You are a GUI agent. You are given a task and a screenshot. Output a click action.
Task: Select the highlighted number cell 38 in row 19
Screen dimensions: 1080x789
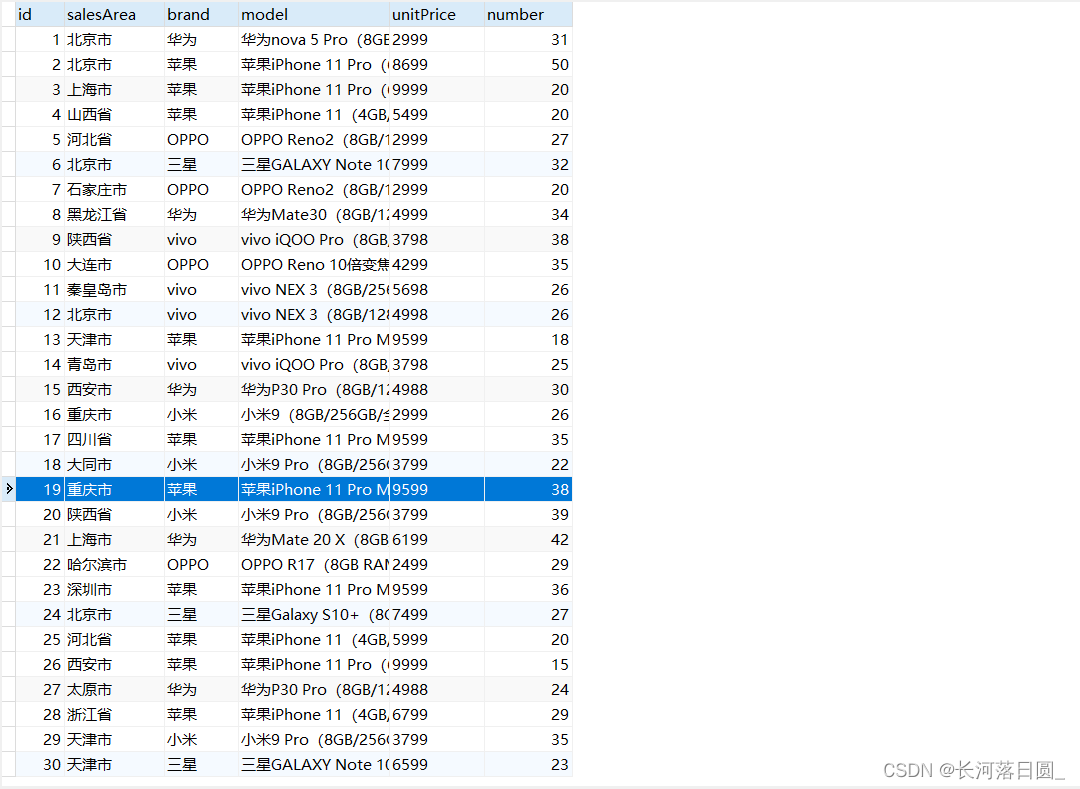click(528, 490)
